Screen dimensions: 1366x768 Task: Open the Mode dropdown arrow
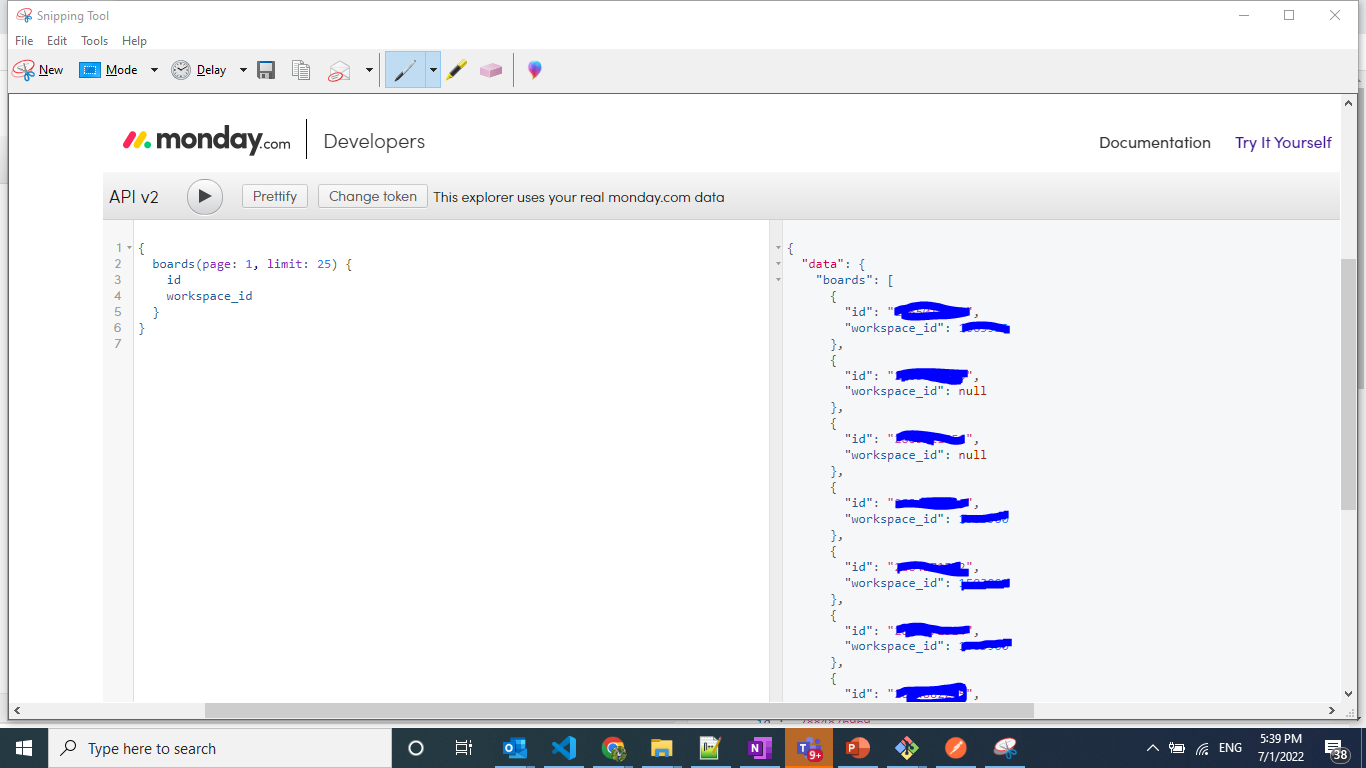(154, 70)
